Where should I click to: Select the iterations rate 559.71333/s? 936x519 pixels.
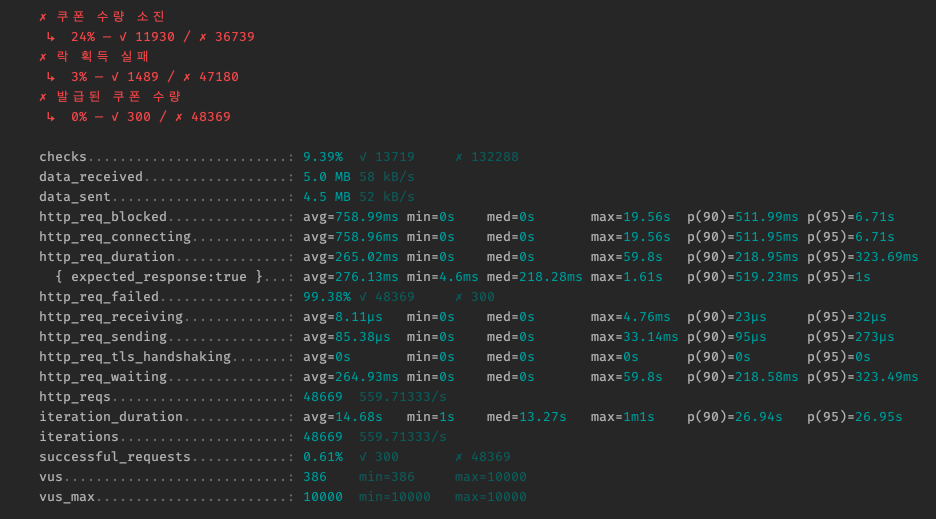pos(403,437)
